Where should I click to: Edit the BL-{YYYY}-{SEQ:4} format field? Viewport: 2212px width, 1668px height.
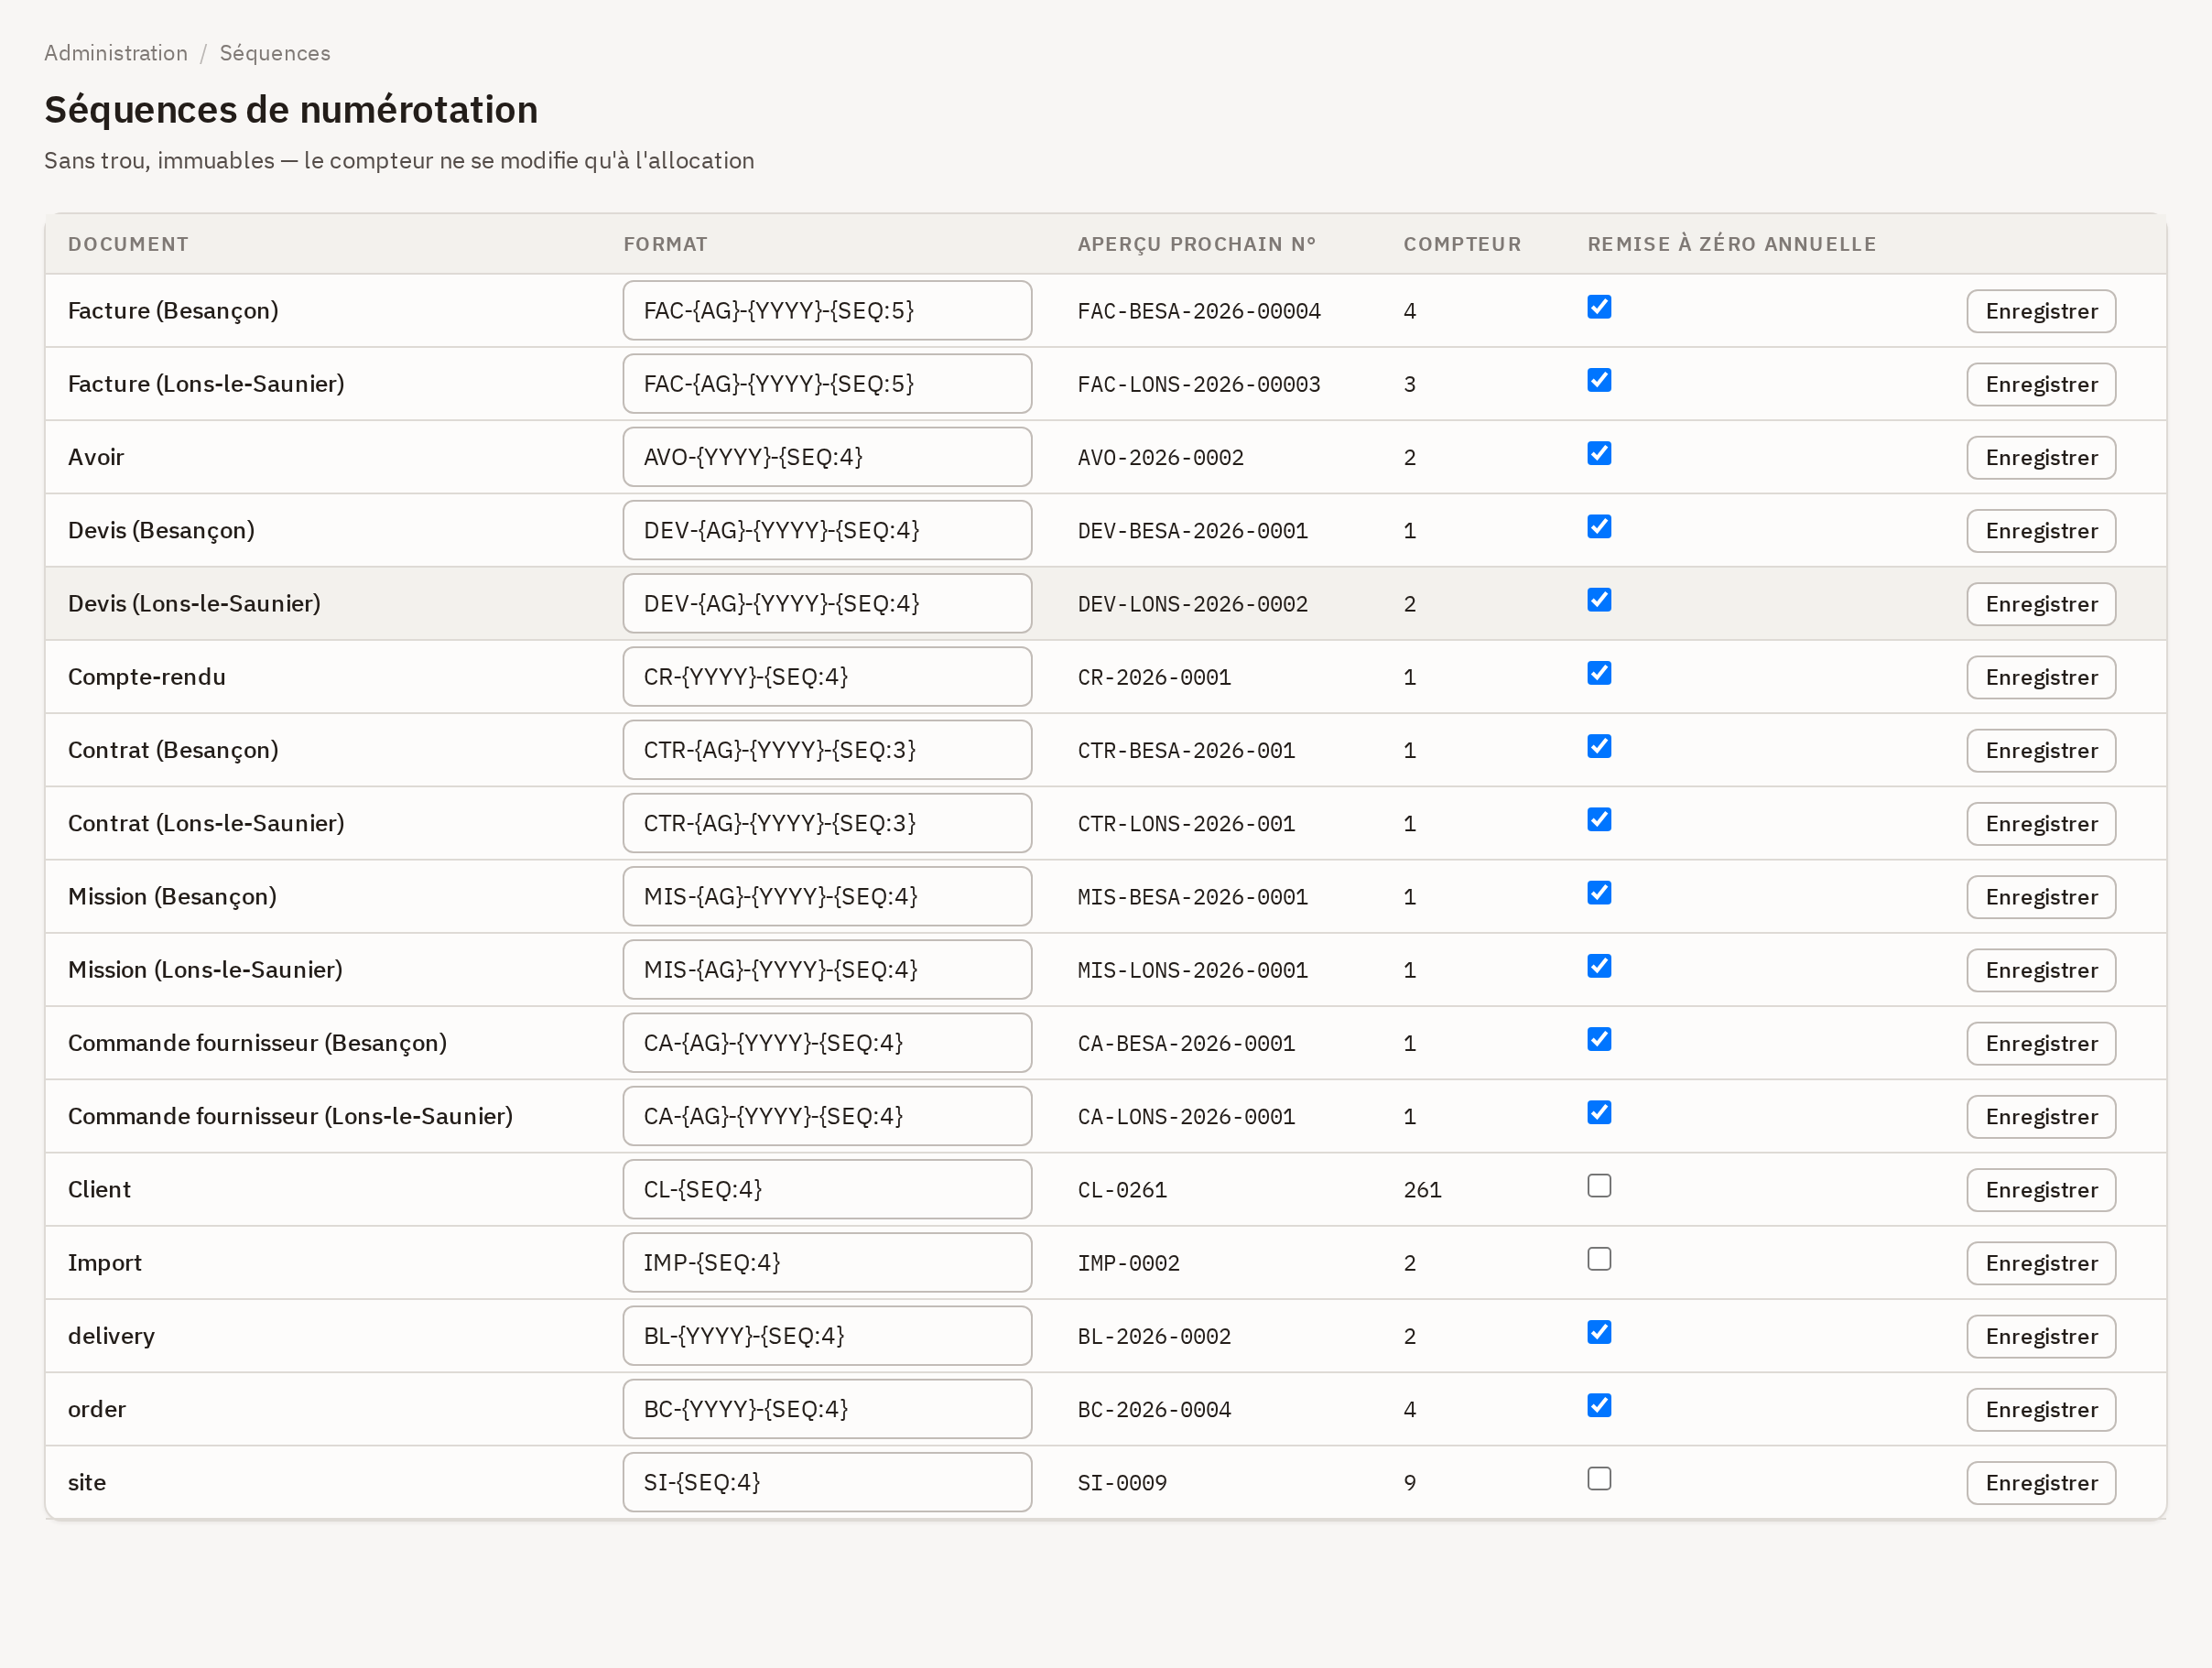[x=827, y=1336]
